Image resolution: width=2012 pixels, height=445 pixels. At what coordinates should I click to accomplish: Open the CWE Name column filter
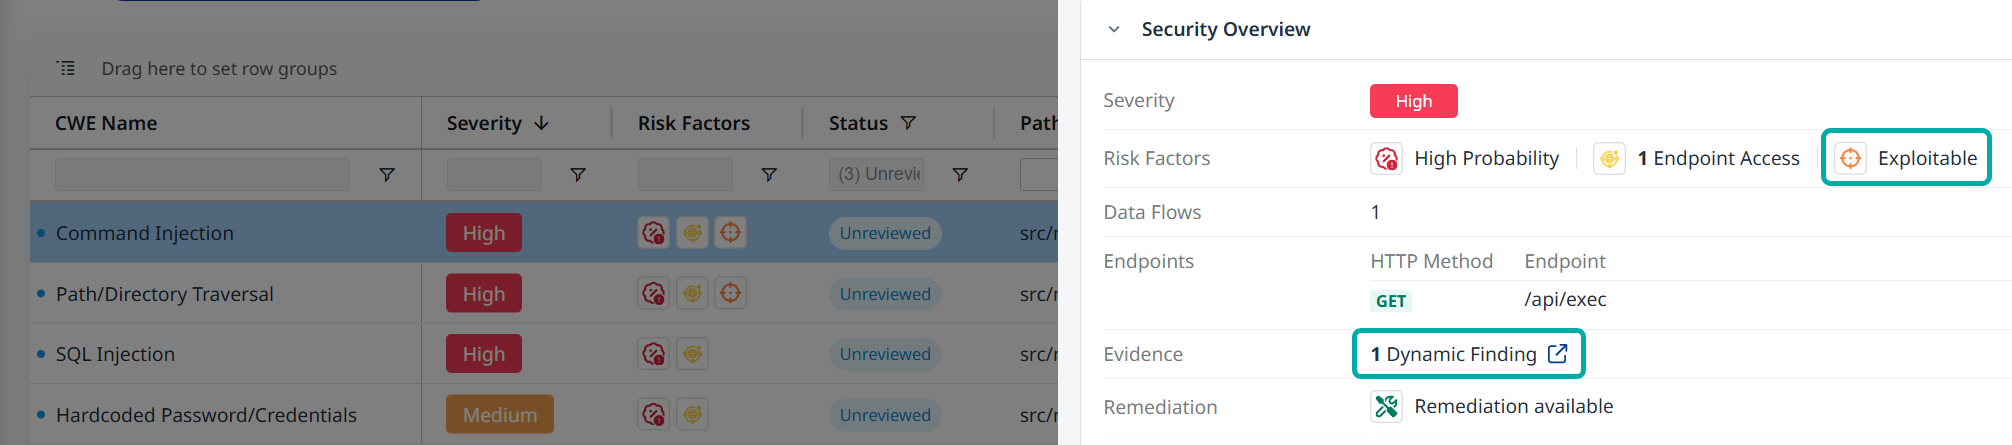387,175
